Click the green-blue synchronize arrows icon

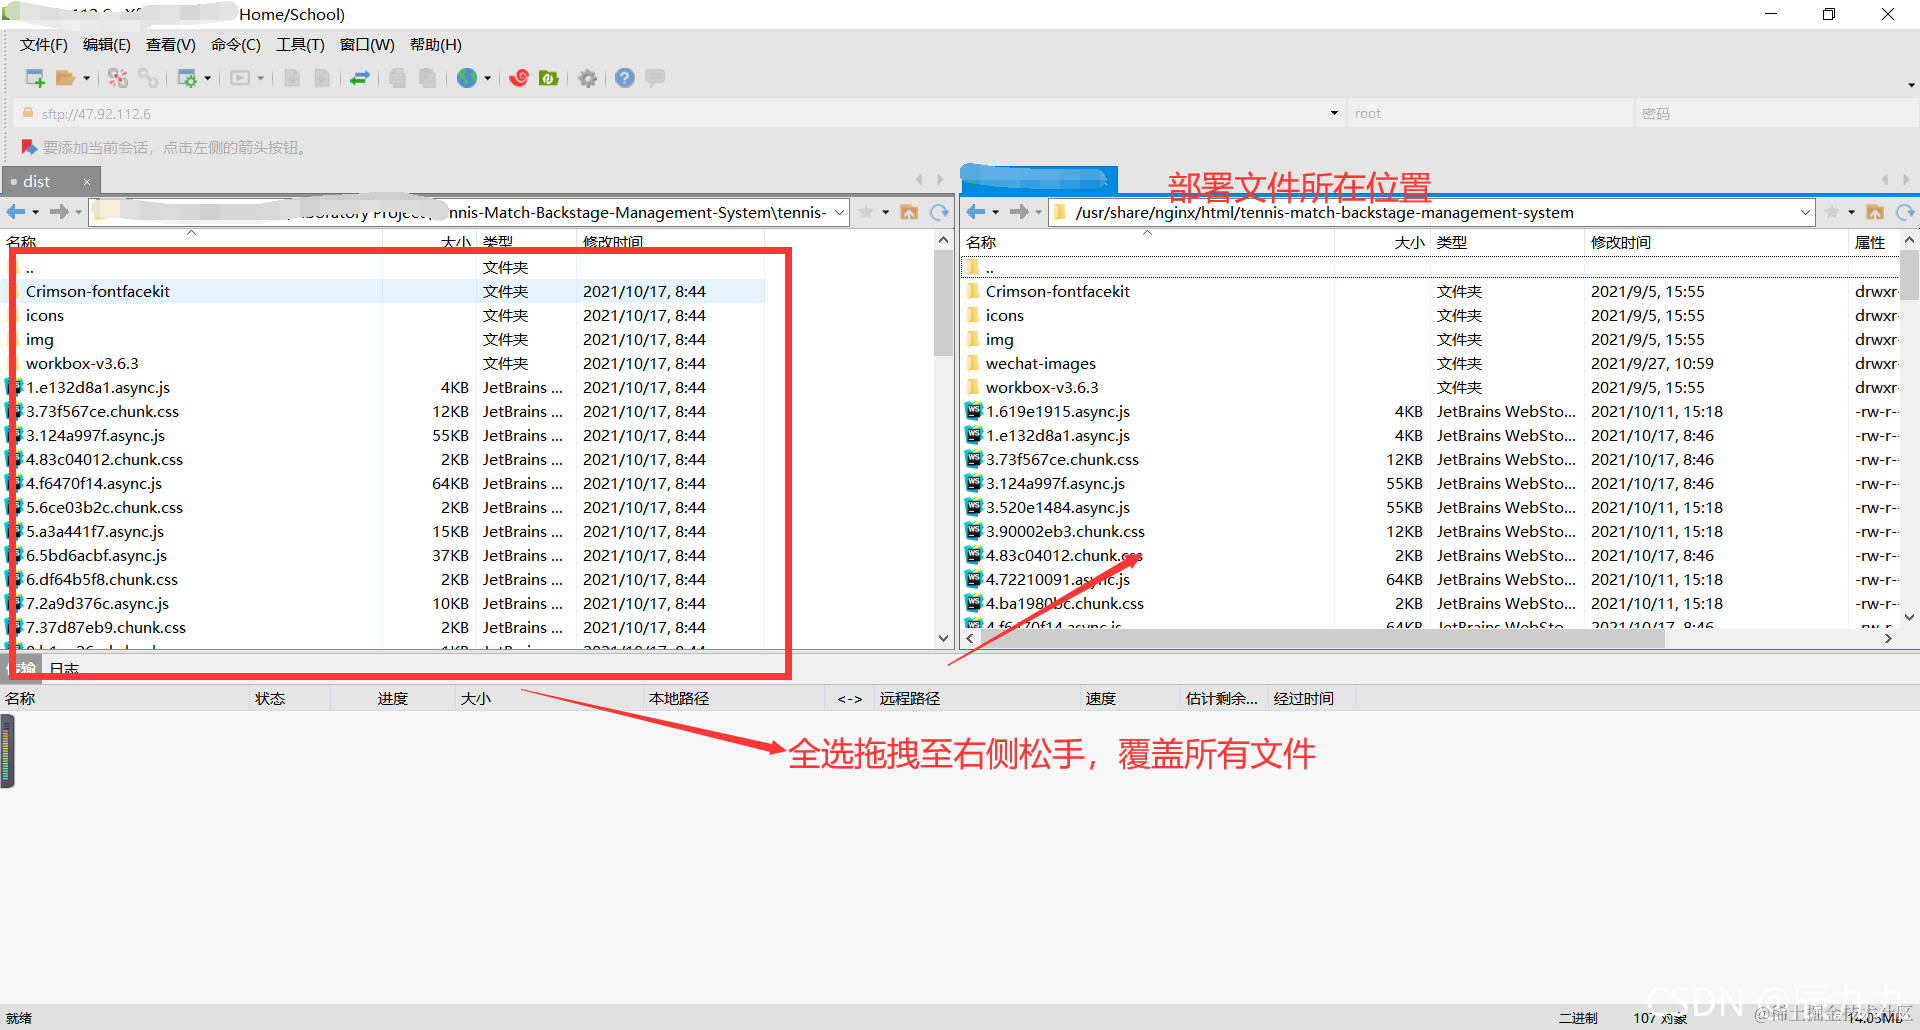360,78
